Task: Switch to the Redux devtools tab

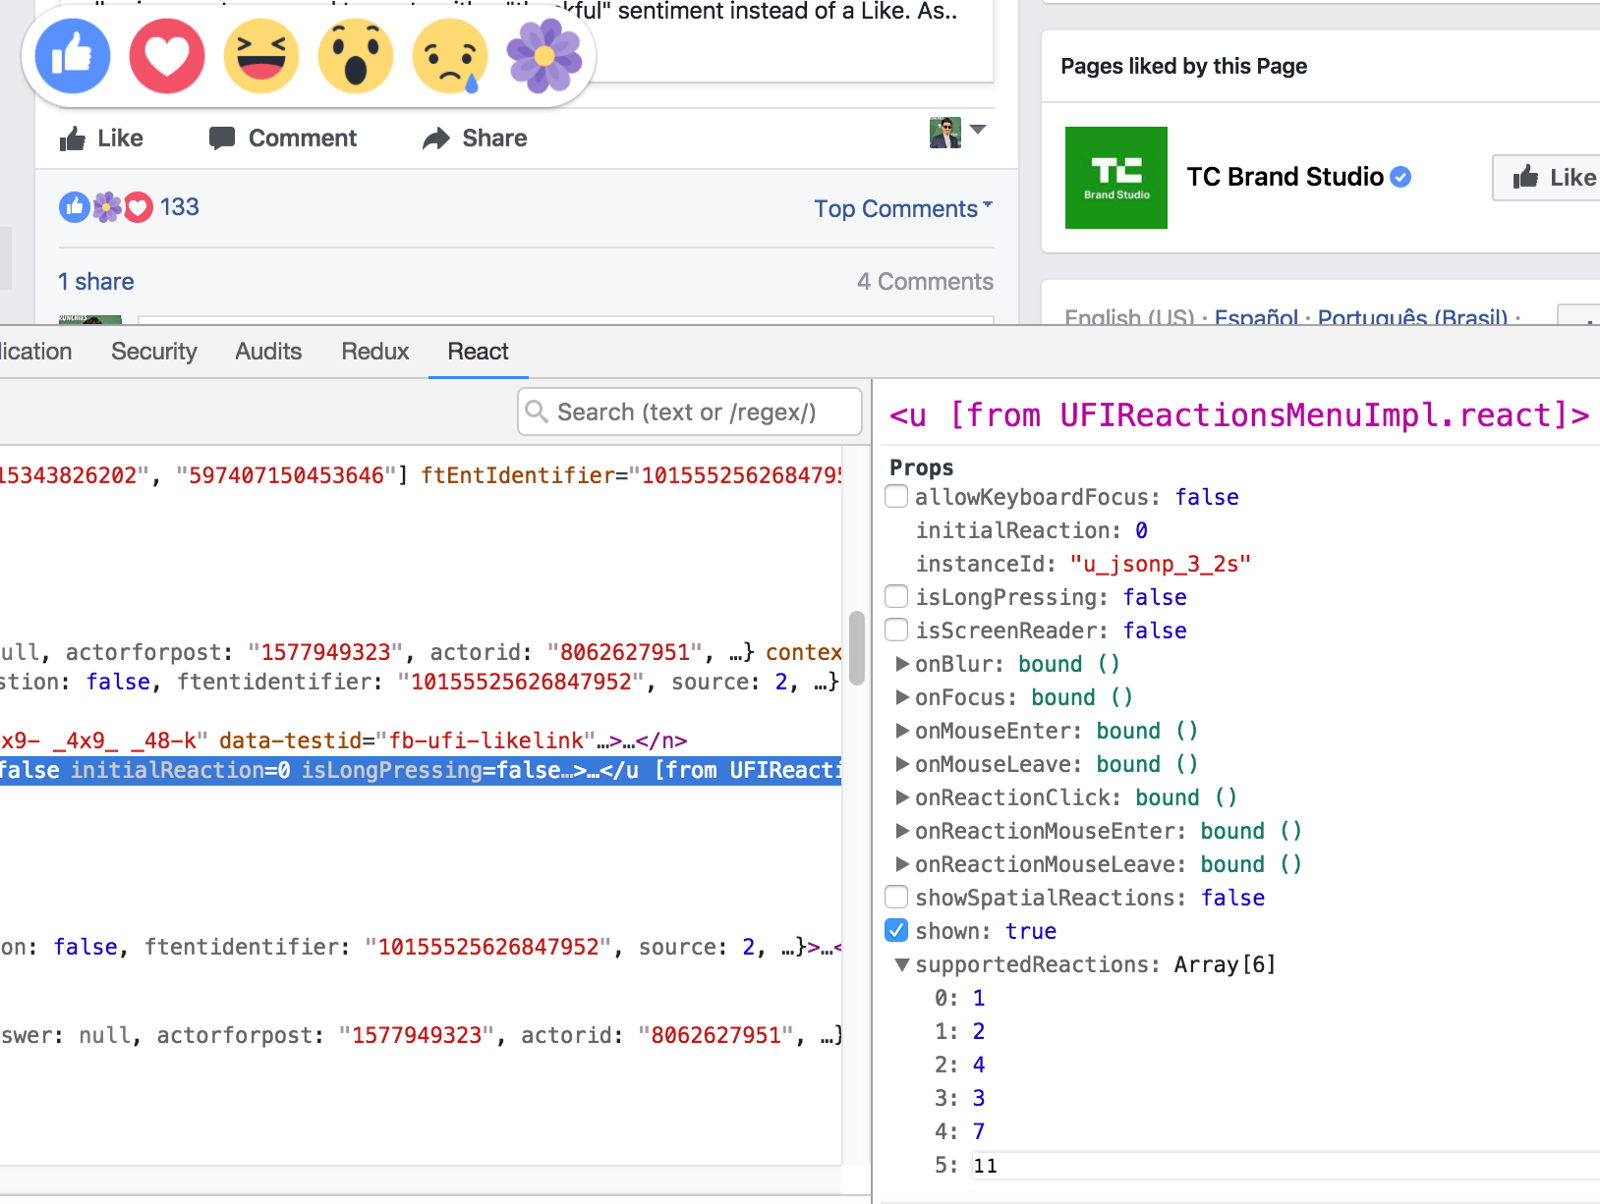Action: coord(375,352)
